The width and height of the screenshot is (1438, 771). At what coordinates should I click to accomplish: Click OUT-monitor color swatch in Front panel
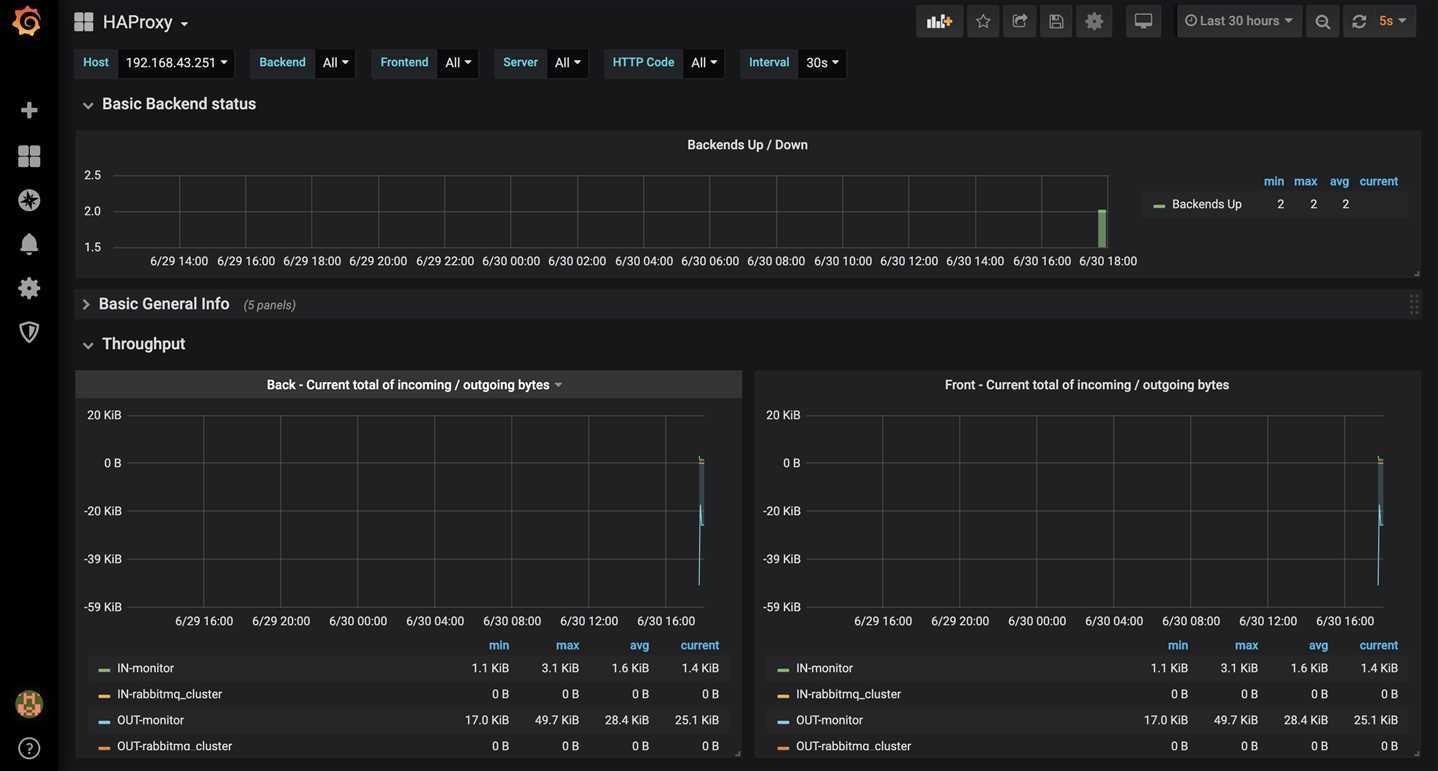tap(783, 722)
